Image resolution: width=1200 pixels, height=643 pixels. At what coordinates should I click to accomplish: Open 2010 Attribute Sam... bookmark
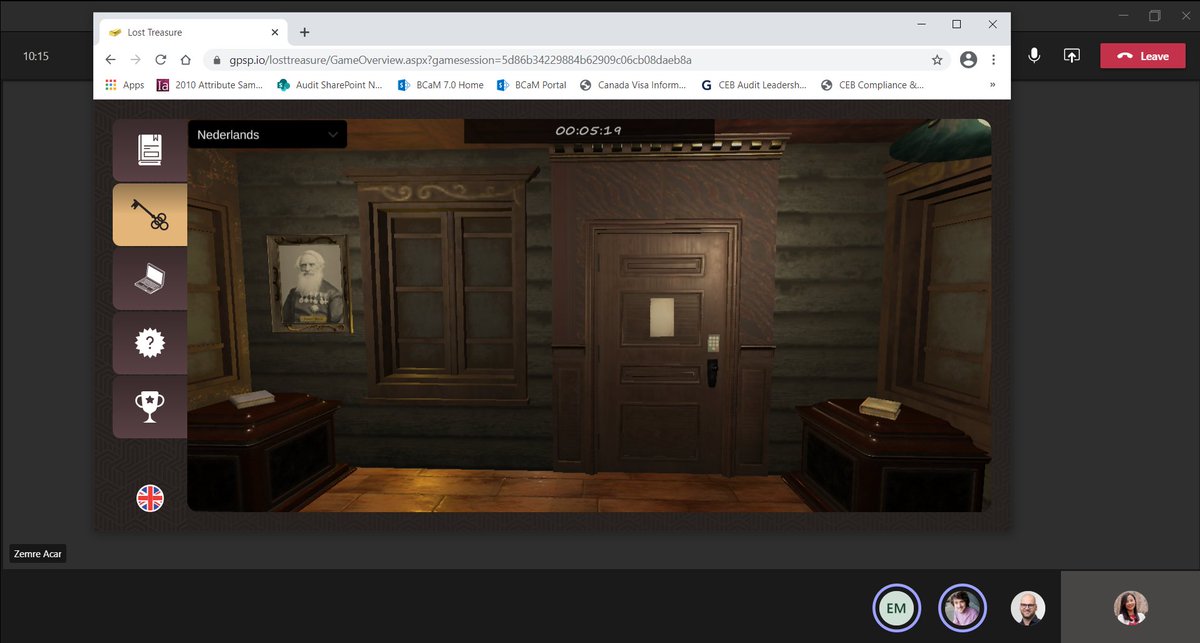point(210,85)
